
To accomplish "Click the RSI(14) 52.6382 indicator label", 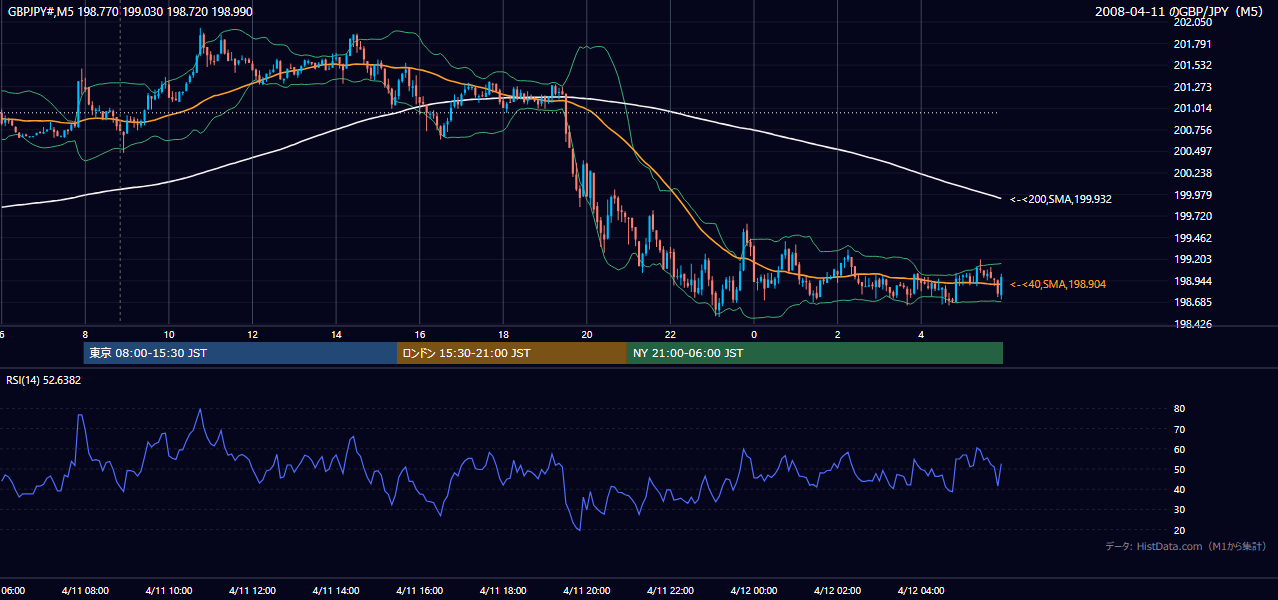I will coord(44,380).
